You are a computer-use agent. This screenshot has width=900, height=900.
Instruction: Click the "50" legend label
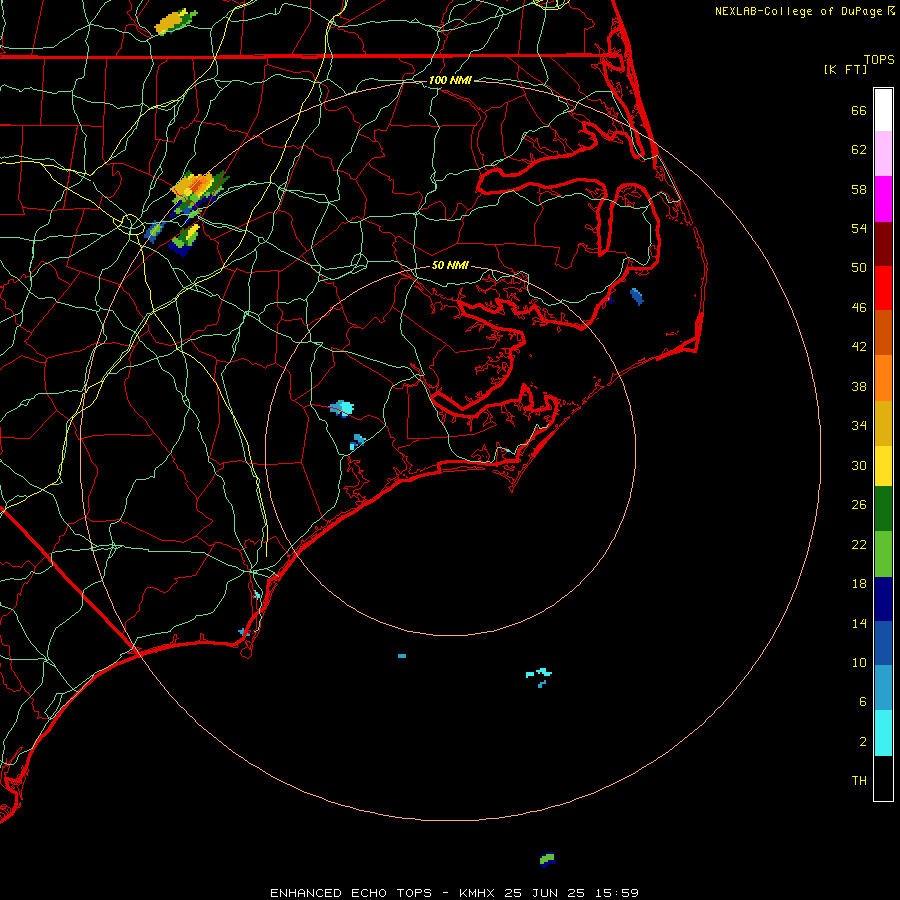pos(859,268)
